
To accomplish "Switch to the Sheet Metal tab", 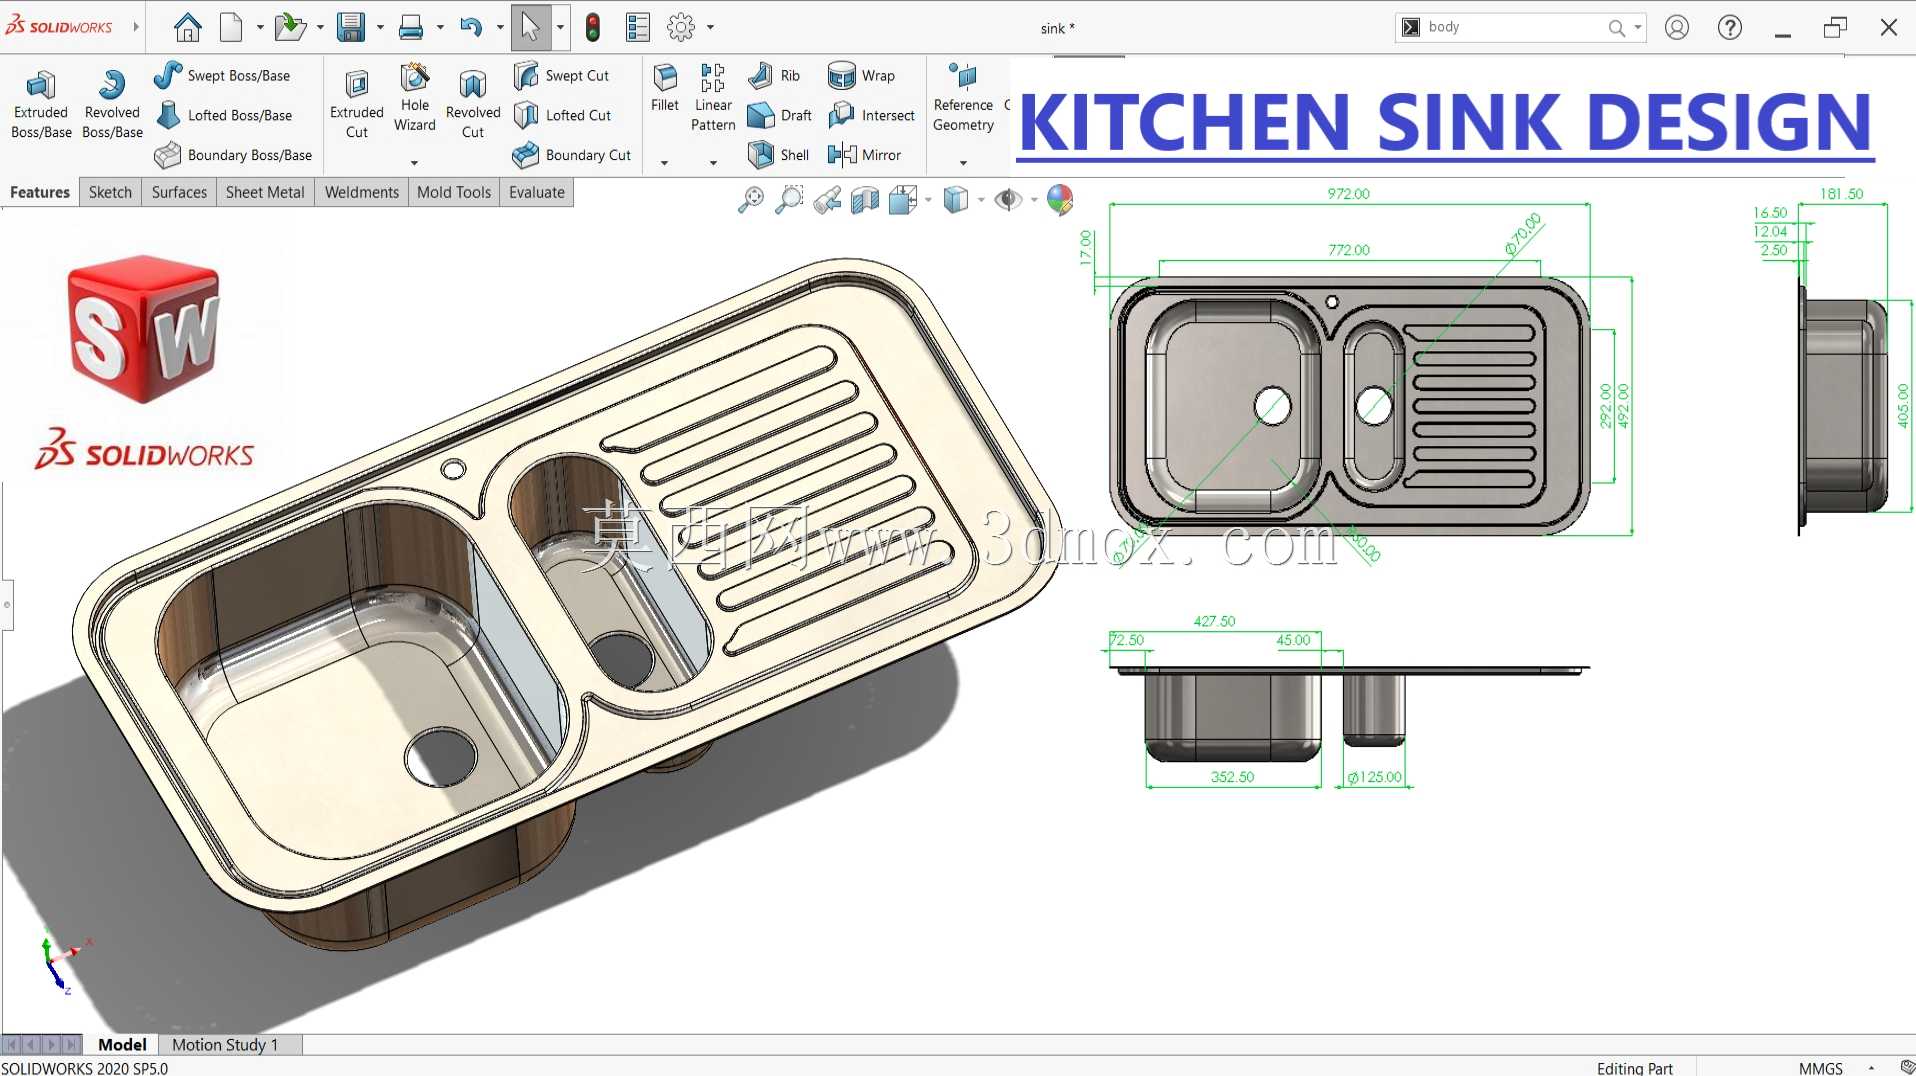I will click(265, 192).
